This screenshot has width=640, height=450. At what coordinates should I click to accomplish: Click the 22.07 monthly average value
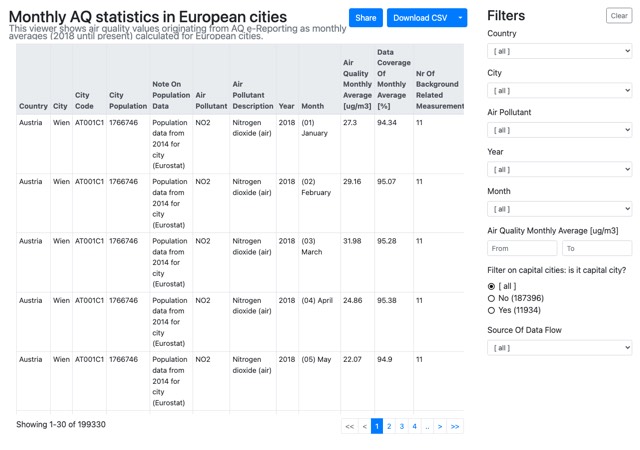352,359
